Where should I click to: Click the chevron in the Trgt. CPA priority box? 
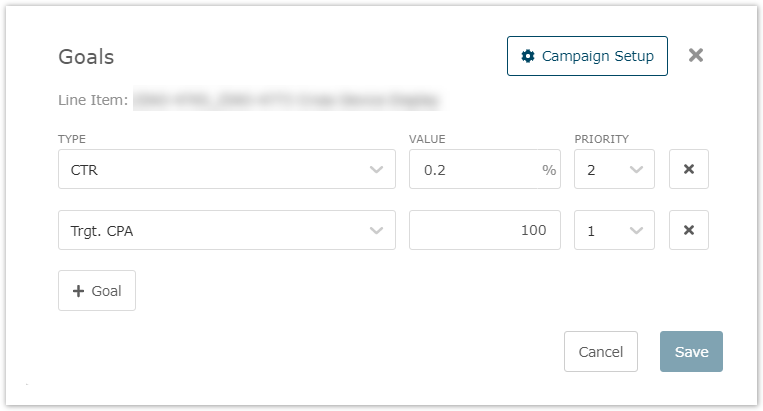[636, 231]
